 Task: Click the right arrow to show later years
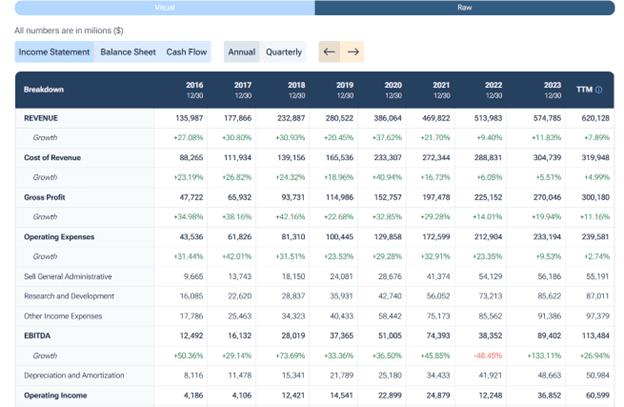pyautogui.click(x=352, y=52)
